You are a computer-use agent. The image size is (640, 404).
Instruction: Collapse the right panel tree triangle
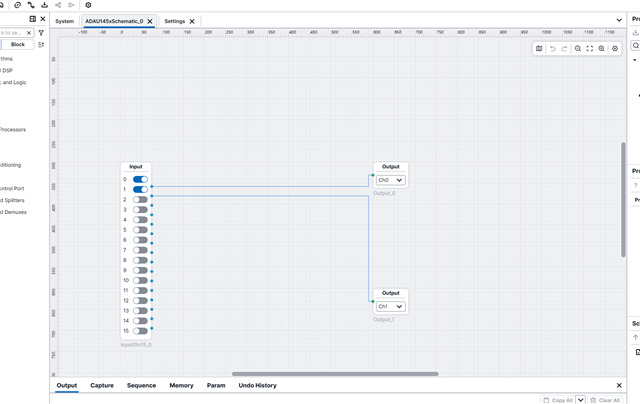(635, 60)
